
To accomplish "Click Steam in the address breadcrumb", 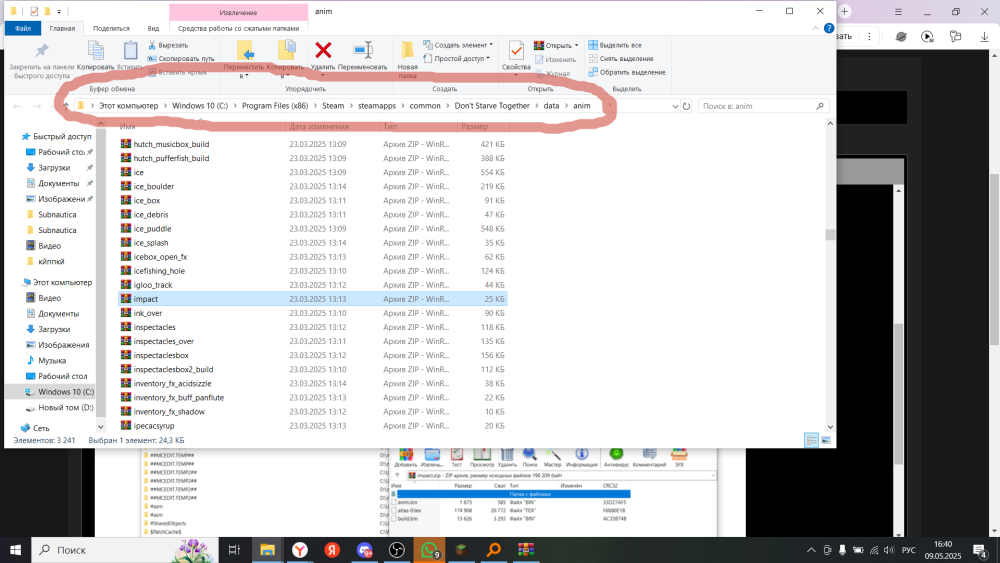I will (333, 106).
